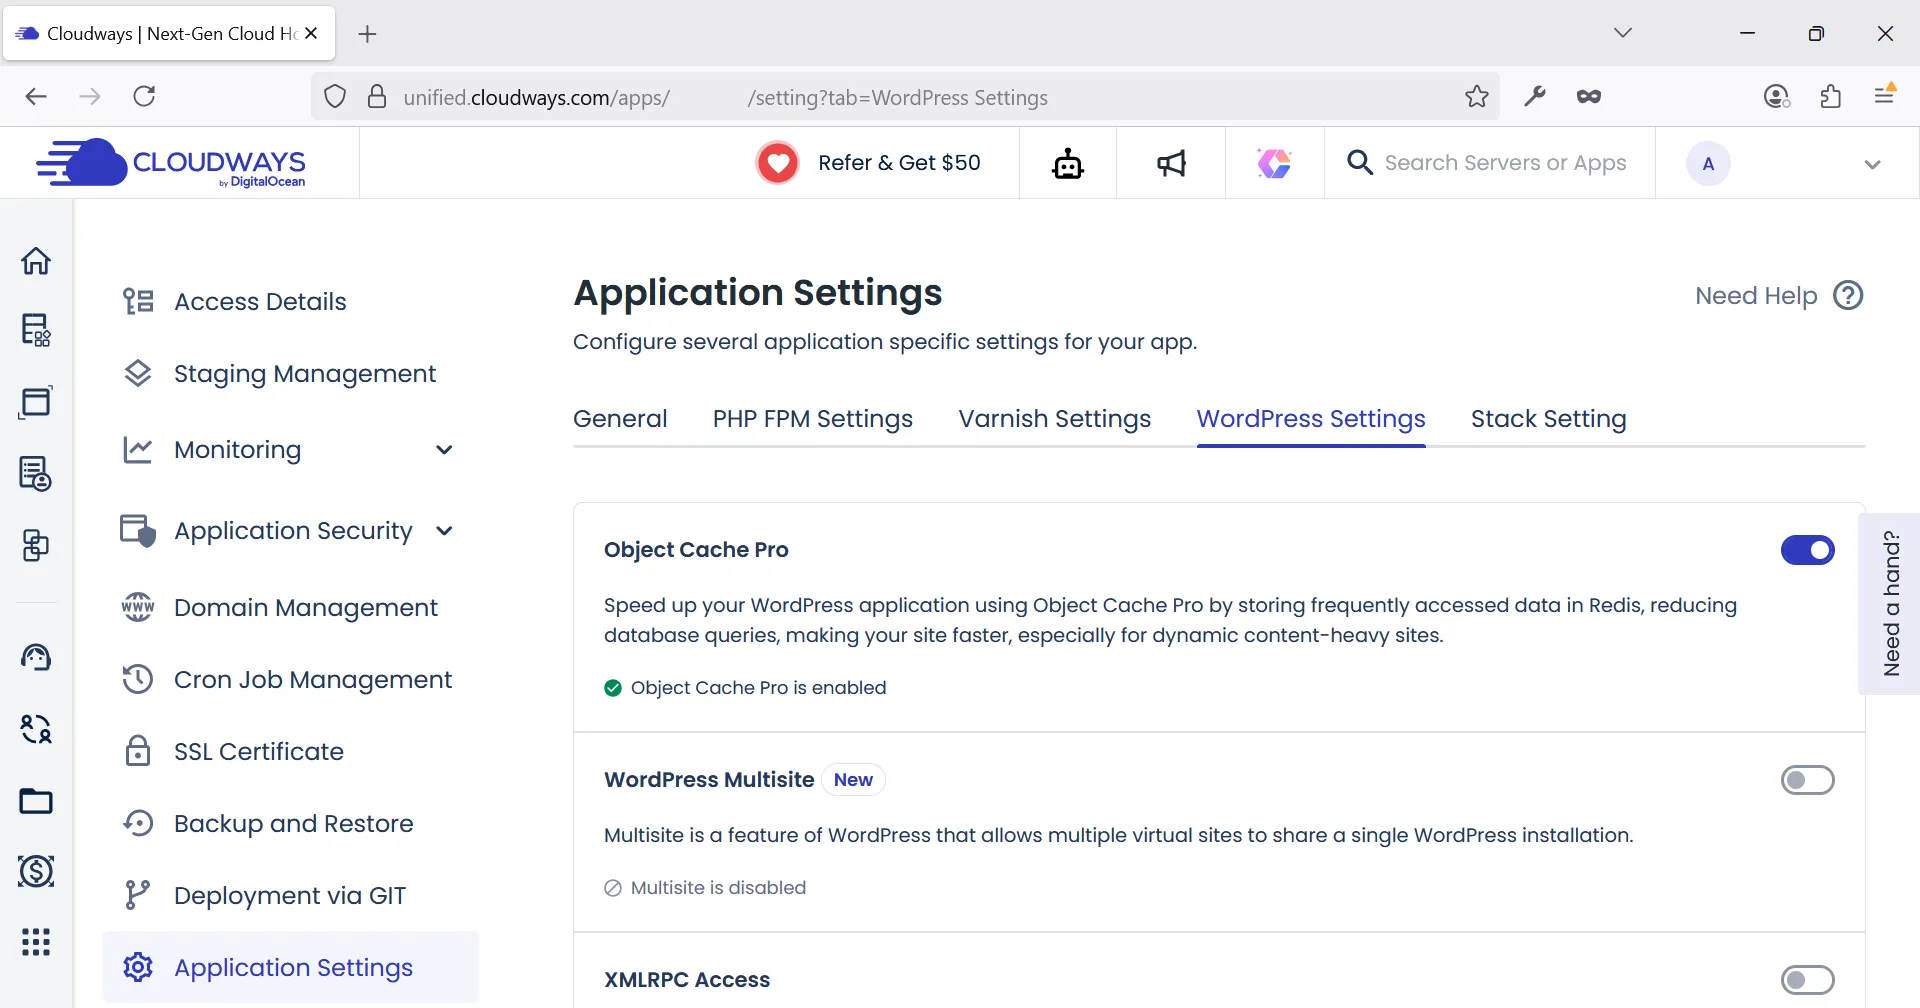
Task: Open announcements via the megaphone icon
Action: [x=1171, y=162]
